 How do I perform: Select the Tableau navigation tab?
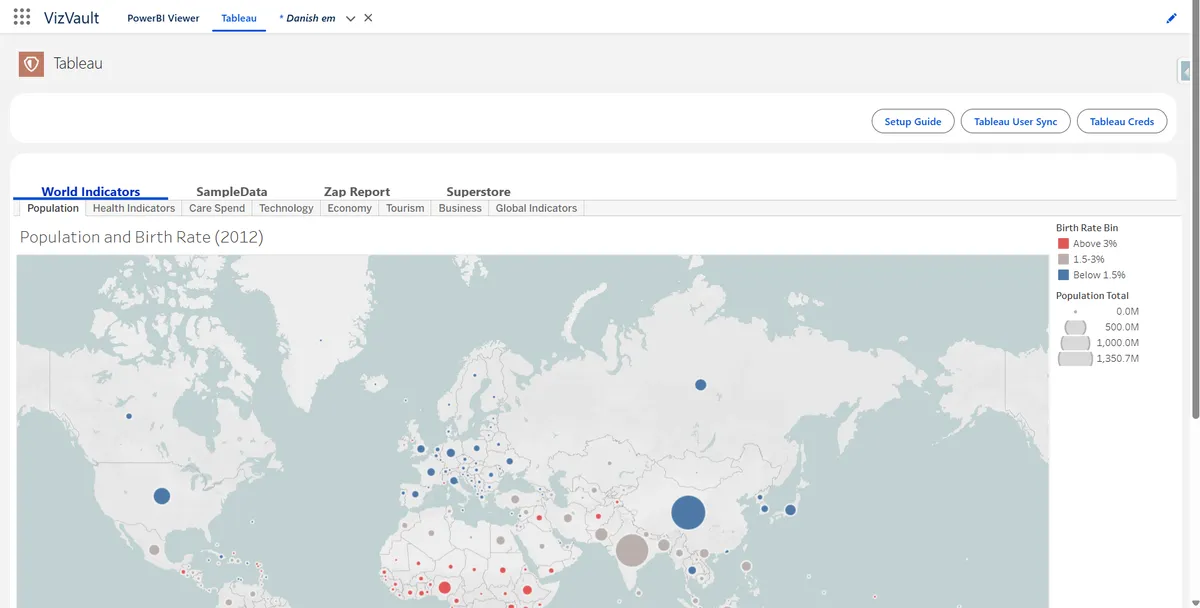[239, 18]
